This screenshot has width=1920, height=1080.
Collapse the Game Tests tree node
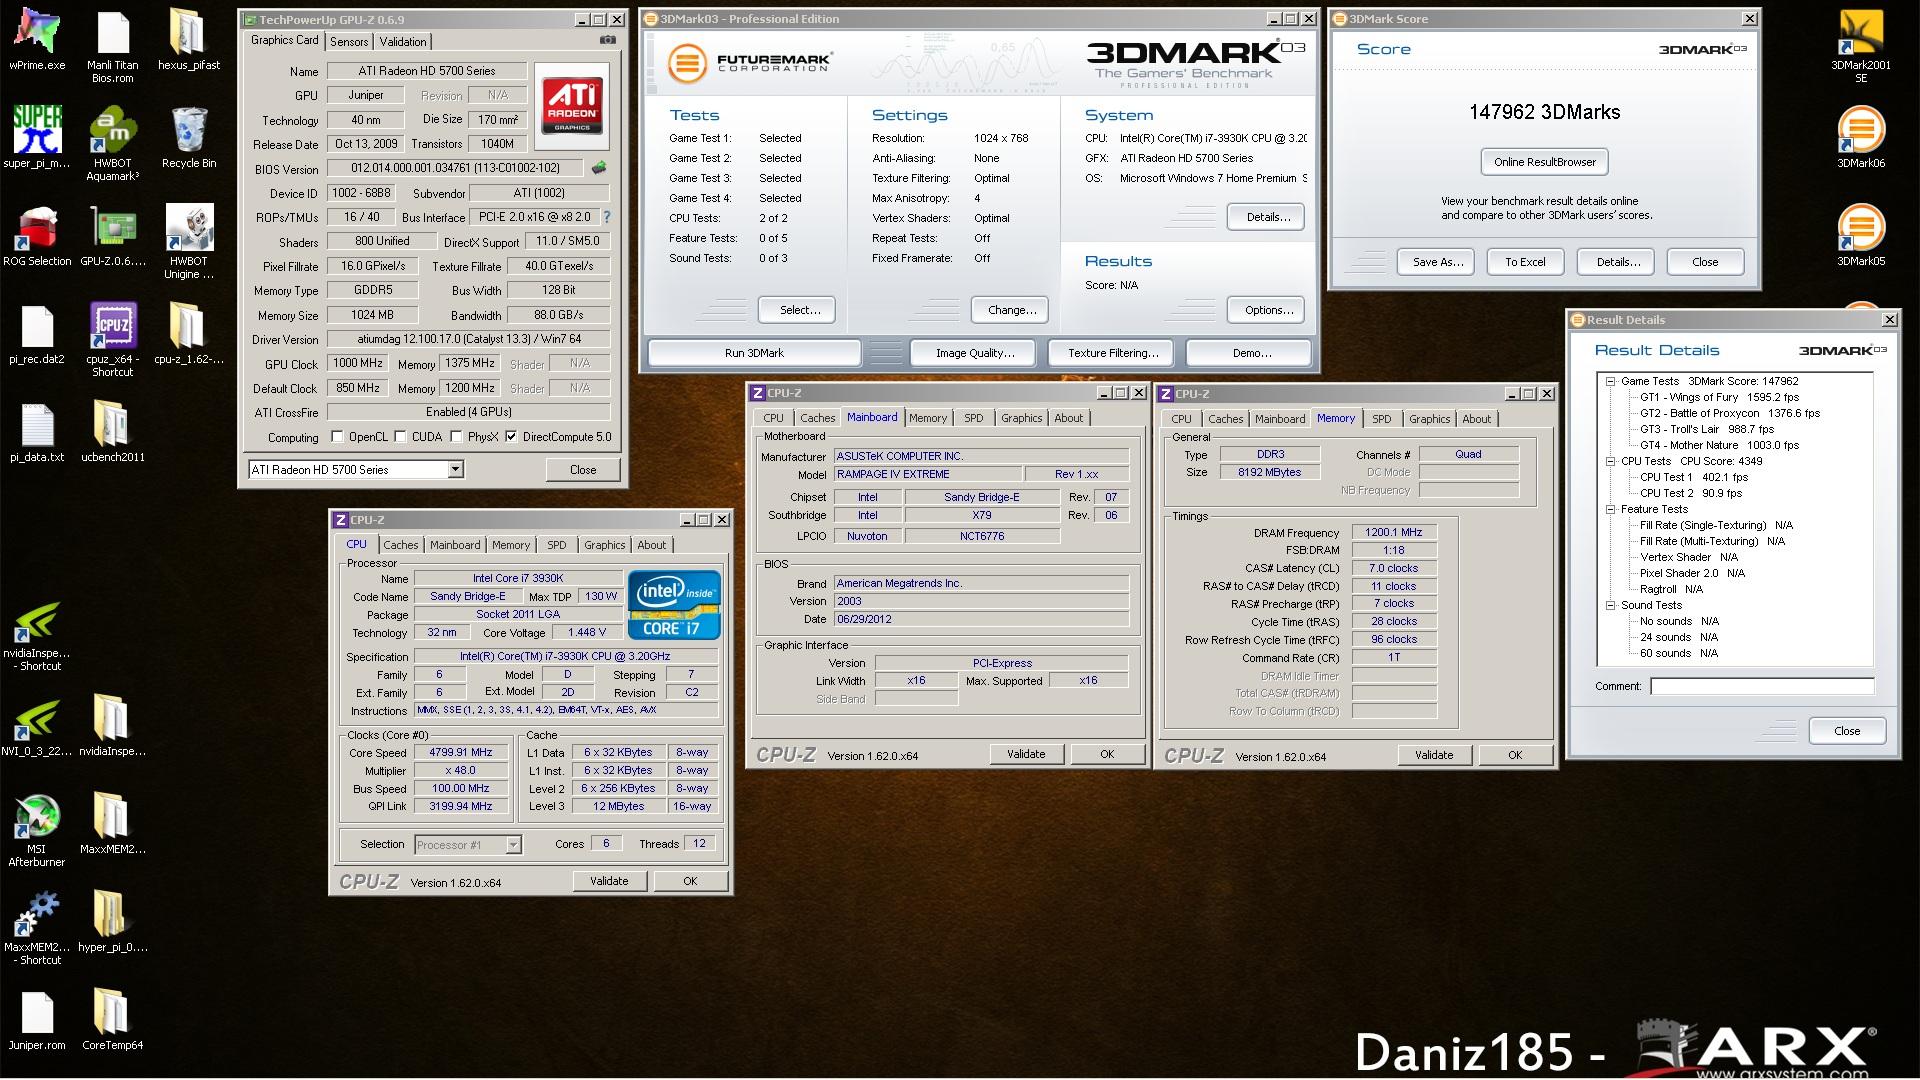point(1610,381)
